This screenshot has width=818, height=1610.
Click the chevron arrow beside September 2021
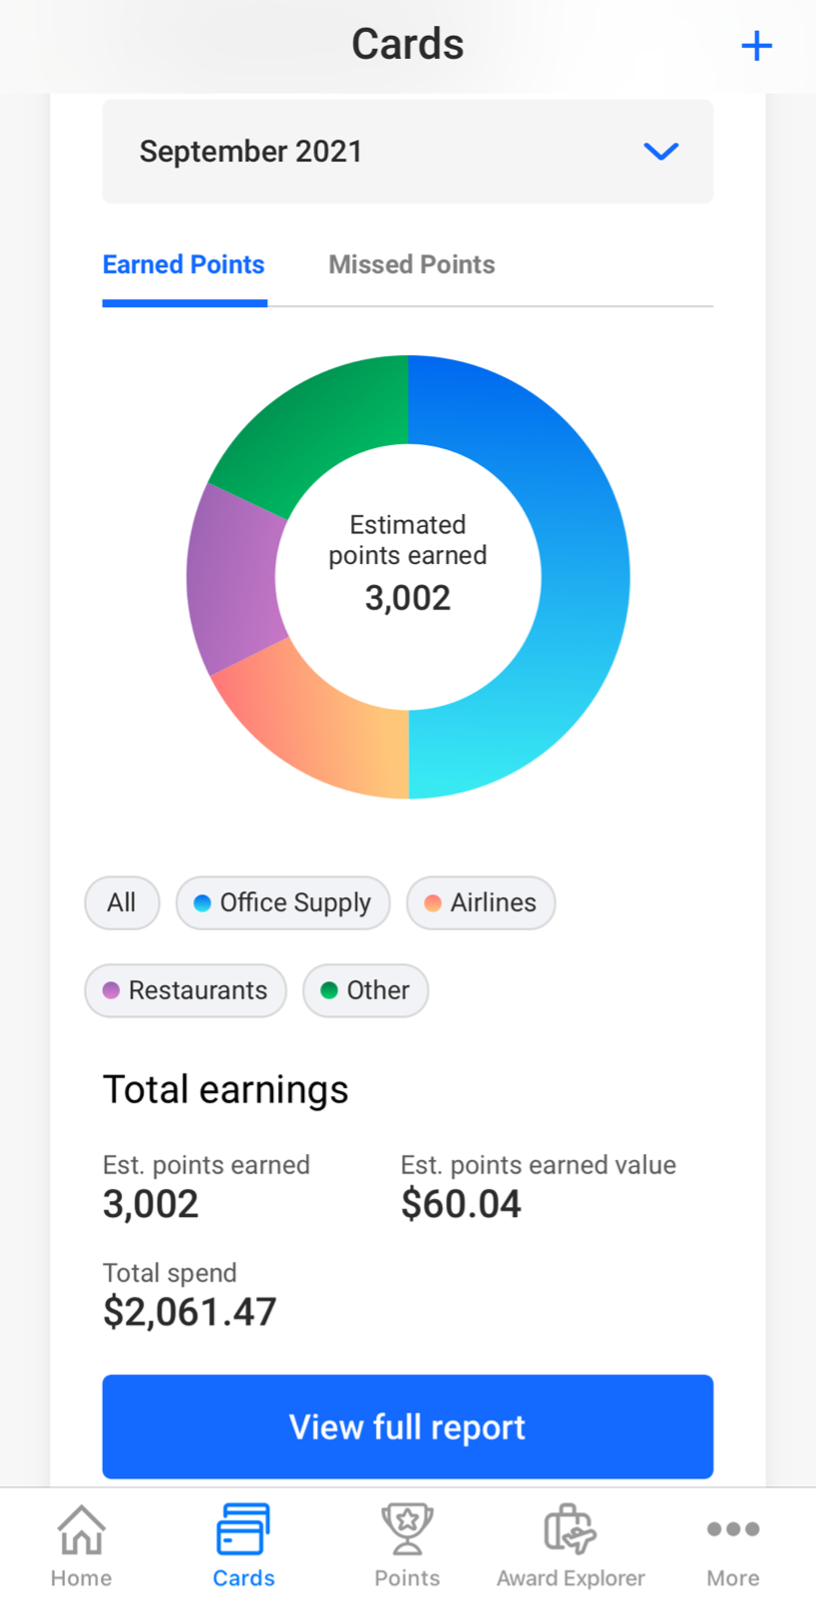pos(661,152)
